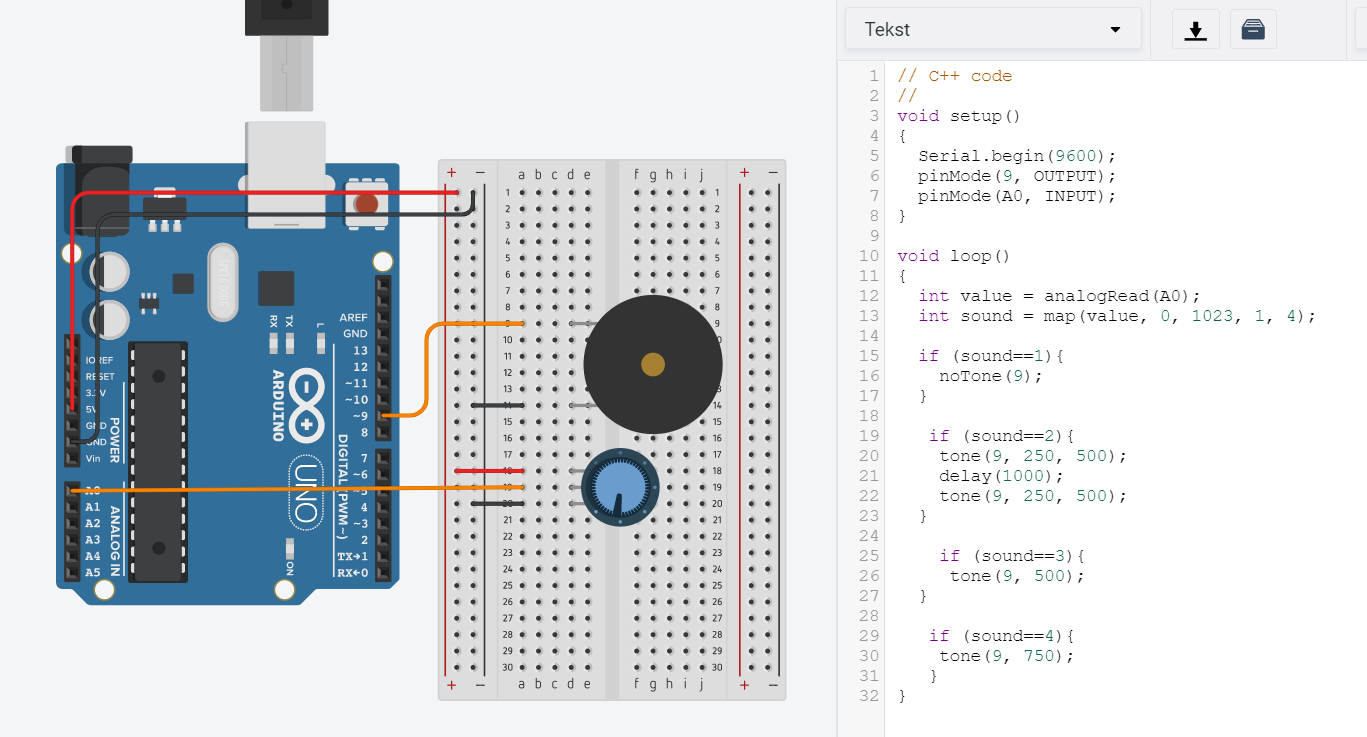Click the blue potentiometer knob

point(620,487)
